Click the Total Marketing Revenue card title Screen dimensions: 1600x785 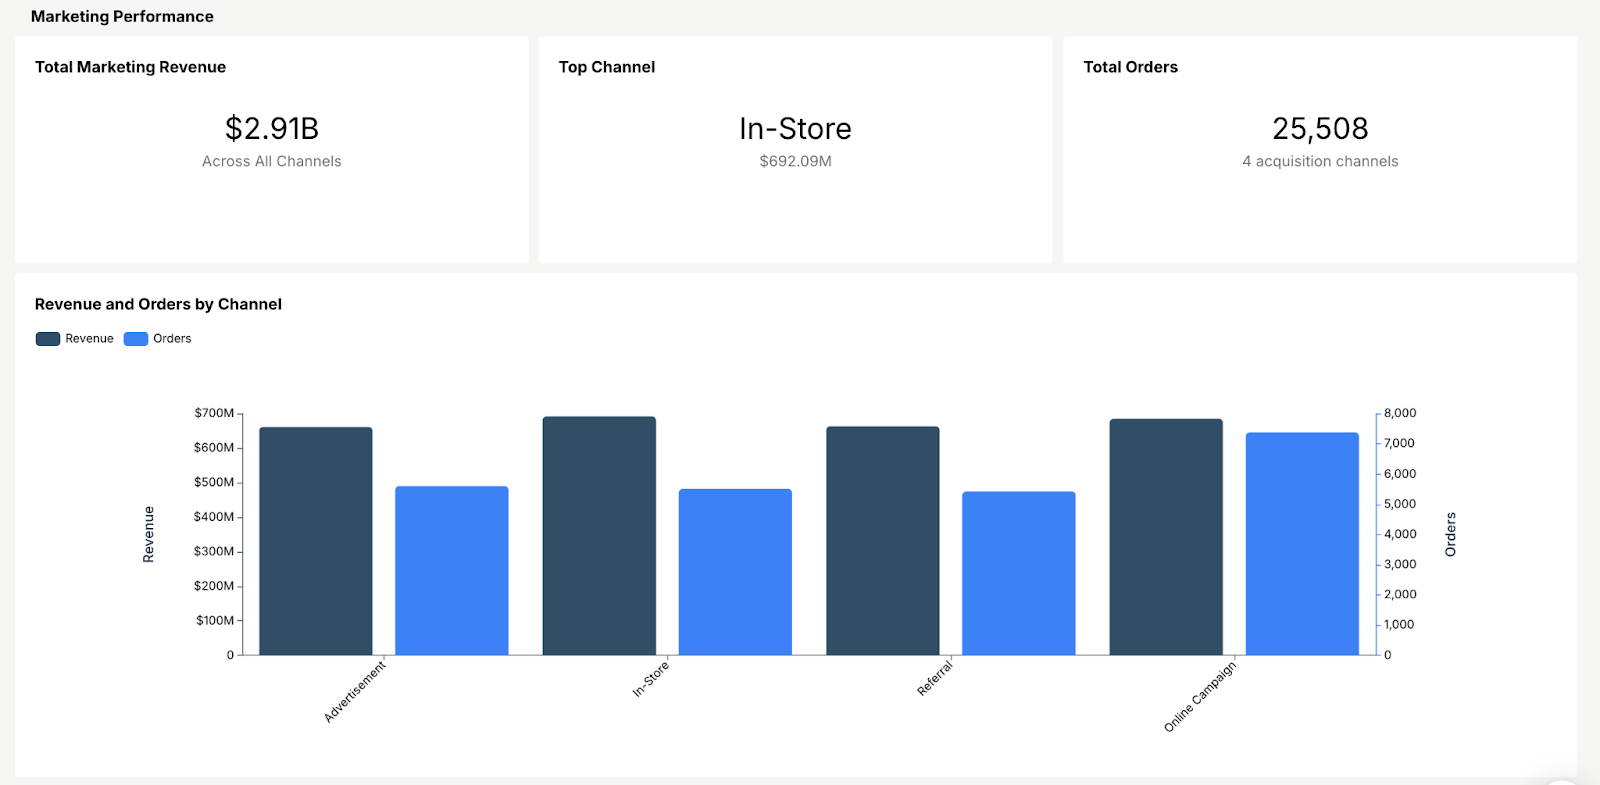coord(130,67)
